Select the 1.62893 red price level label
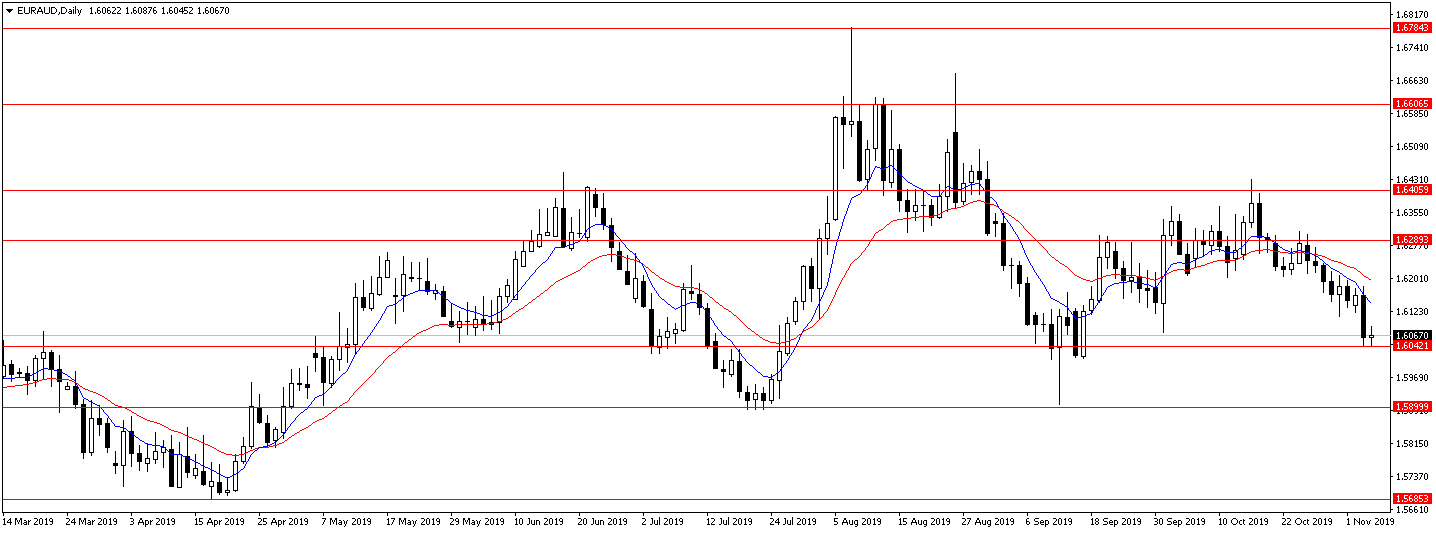The width and height of the screenshot is (1436, 533). (x=1413, y=240)
